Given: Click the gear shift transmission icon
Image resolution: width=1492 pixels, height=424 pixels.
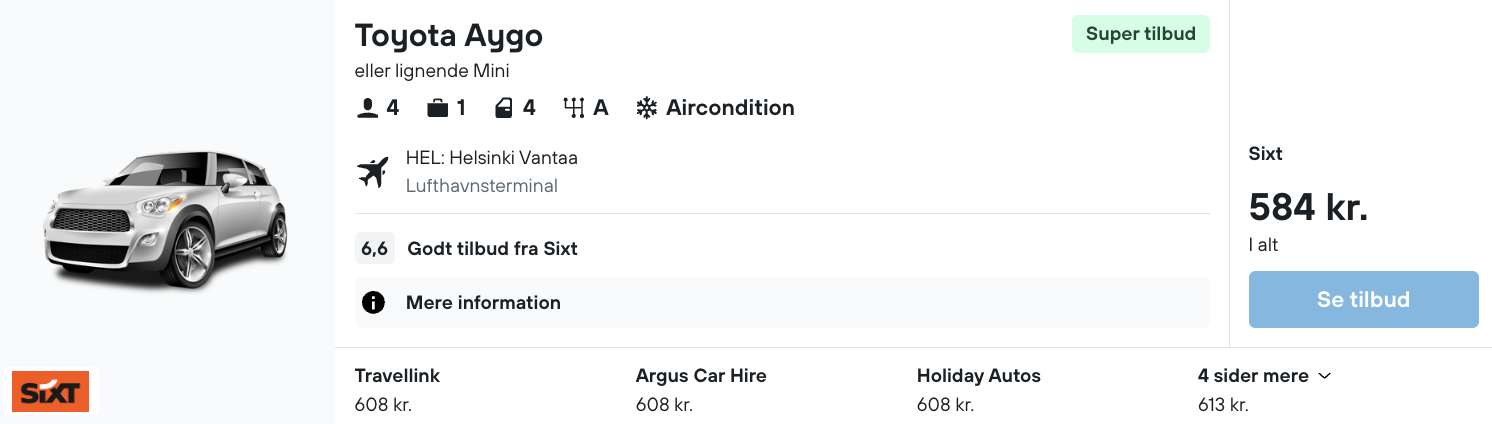Looking at the screenshot, I should [573, 108].
